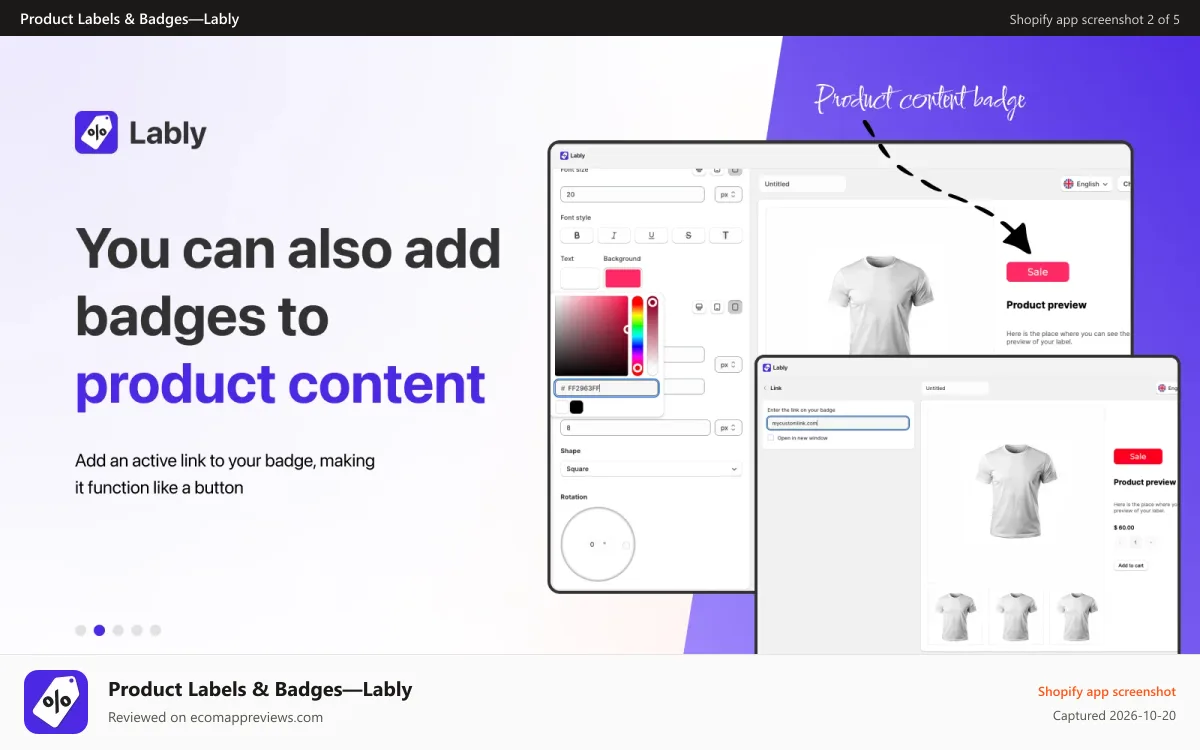The height and width of the screenshot is (750, 1200).
Task: Select tablet device icon beside the color picker
Action: click(x=717, y=307)
